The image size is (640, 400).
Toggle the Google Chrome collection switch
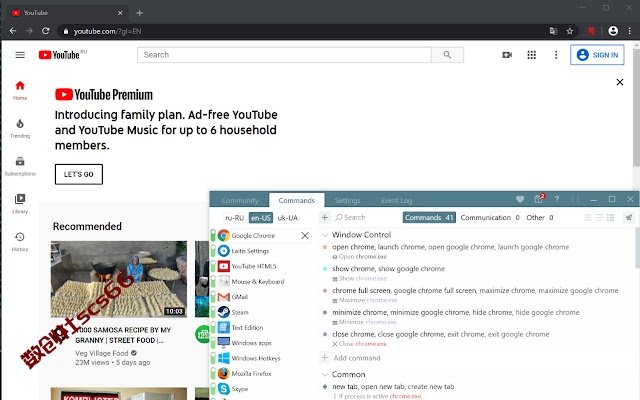[x=213, y=236]
